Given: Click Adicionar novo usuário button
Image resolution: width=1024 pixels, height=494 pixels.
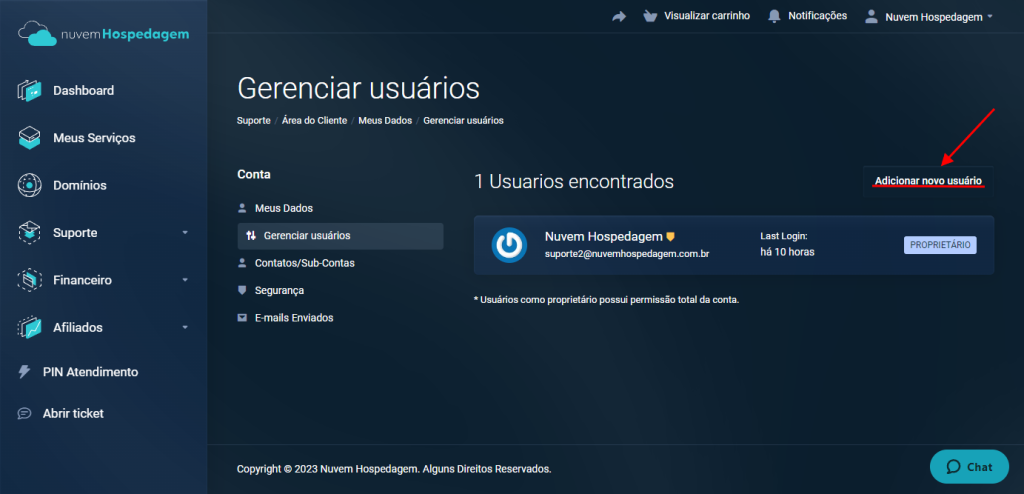Looking at the screenshot, I should point(928,181).
